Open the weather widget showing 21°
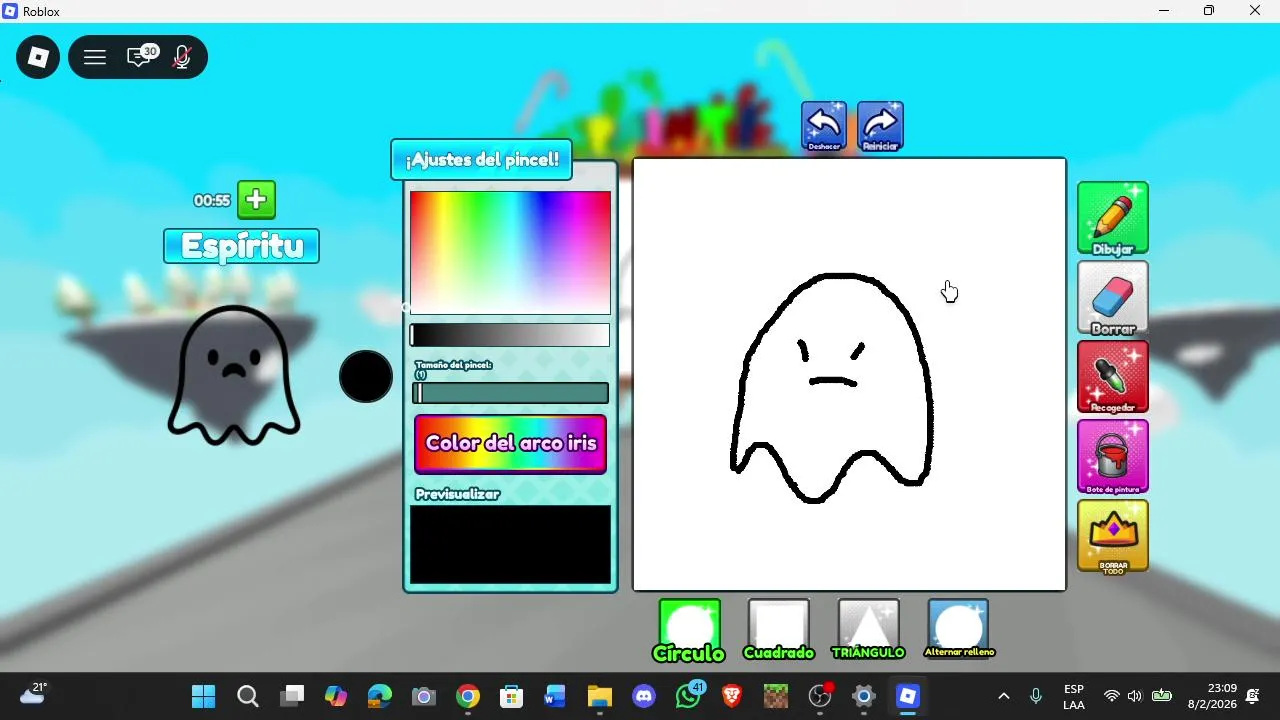 pos(33,694)
